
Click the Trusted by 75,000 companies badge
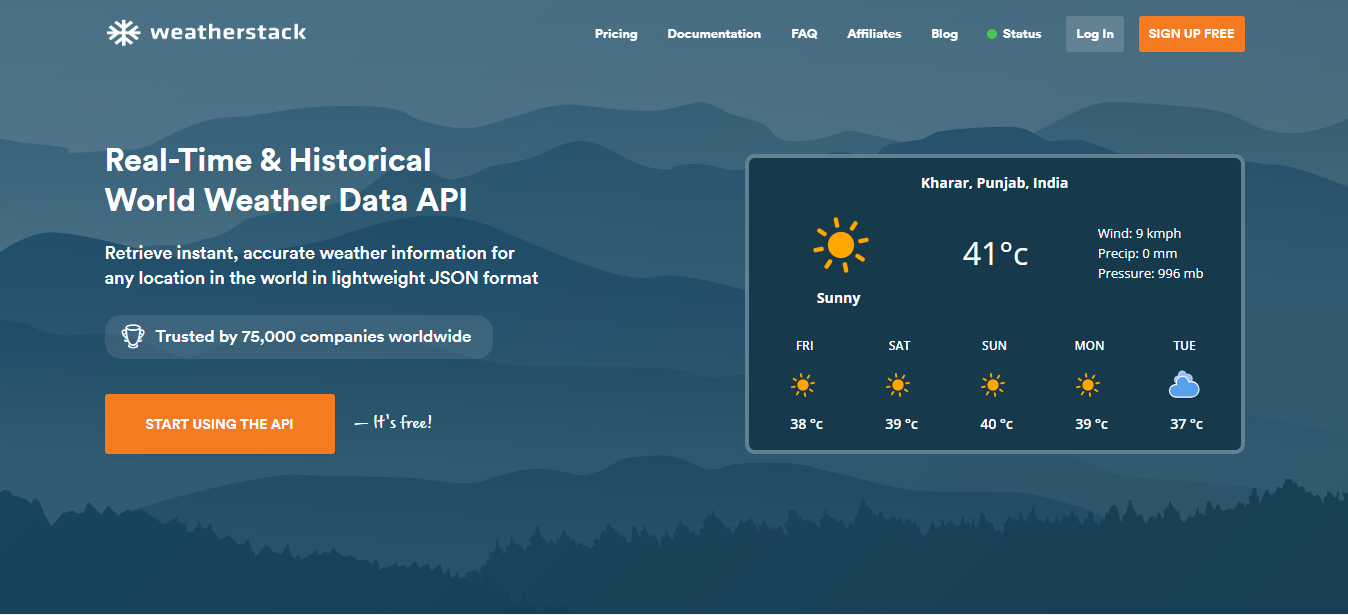click(299, 337)
